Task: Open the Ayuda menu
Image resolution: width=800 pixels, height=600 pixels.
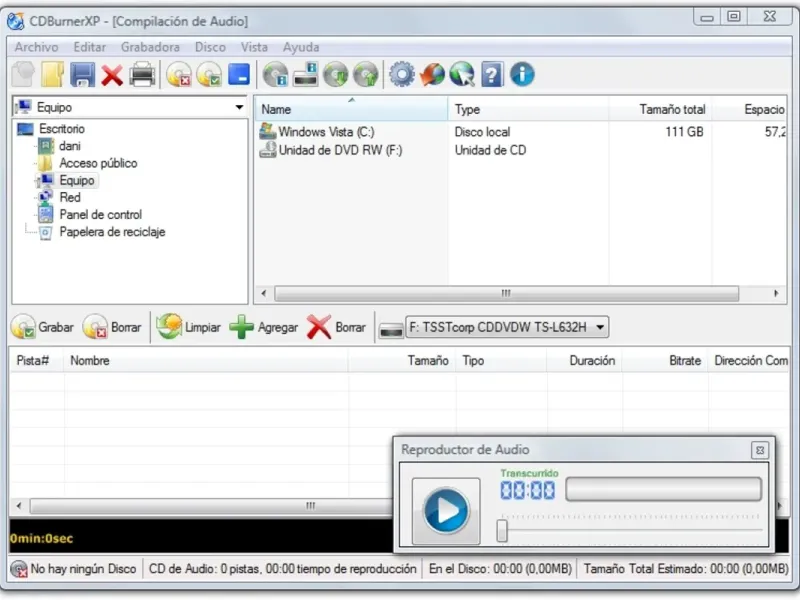Action: 301,47
